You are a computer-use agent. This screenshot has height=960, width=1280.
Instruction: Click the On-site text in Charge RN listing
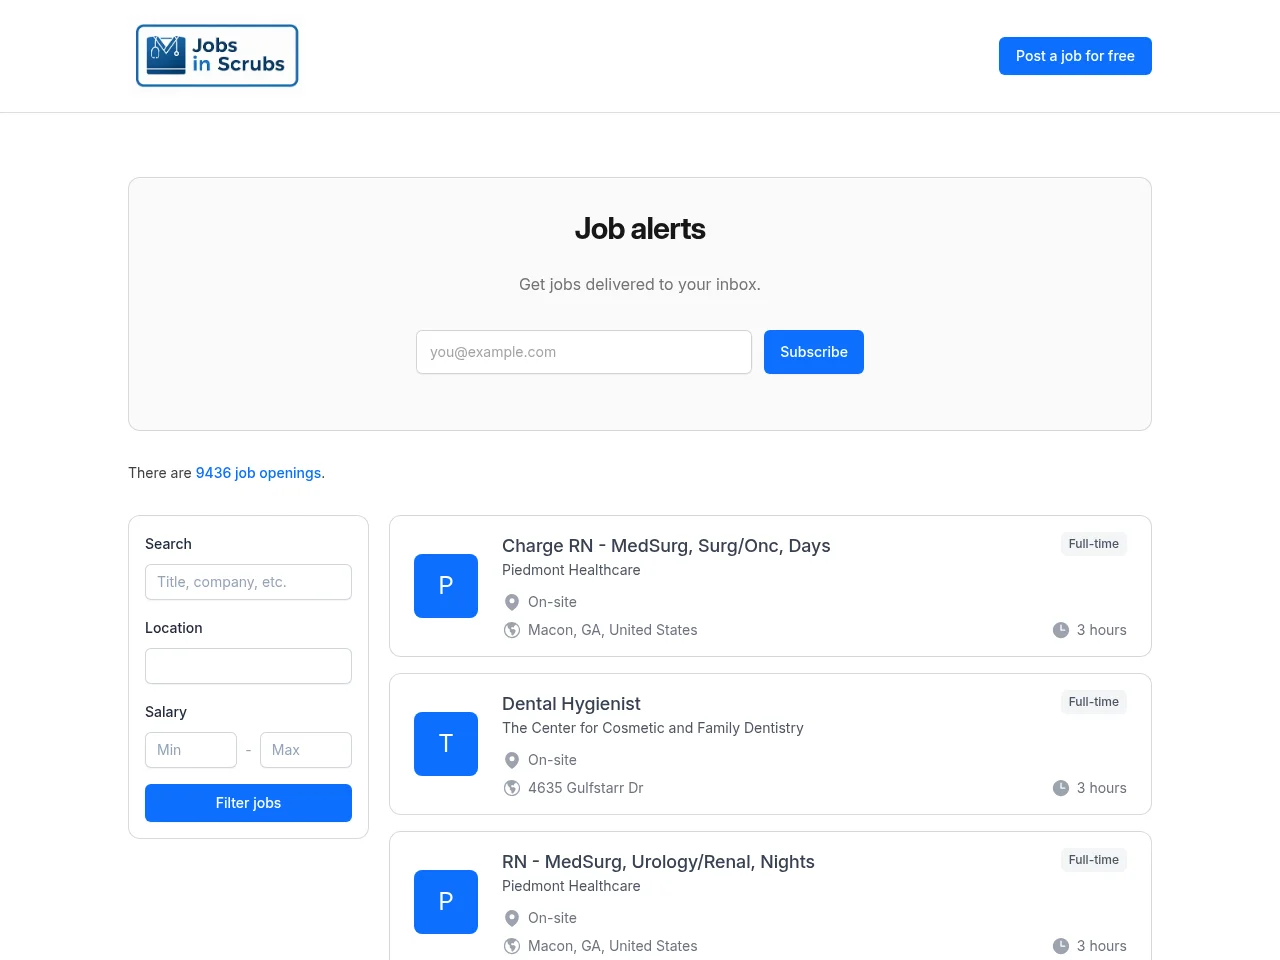(552, 602)
